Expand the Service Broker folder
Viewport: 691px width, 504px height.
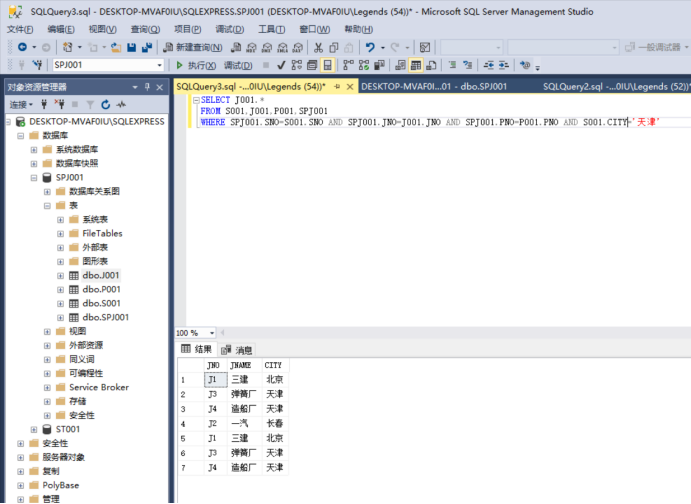pyautogui.click(x=47, y=388)
